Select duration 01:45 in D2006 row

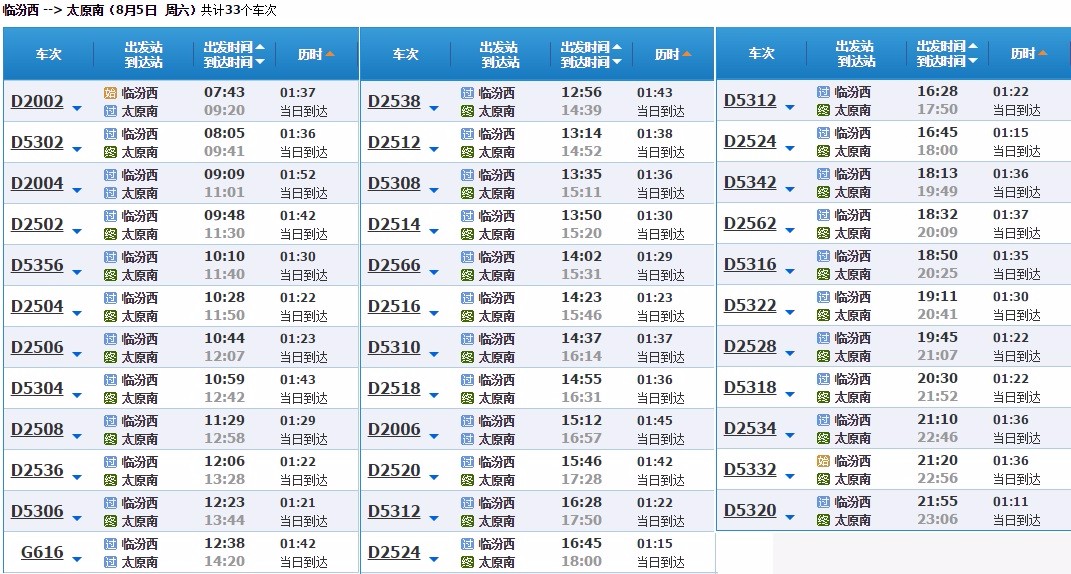(x=655, y=420)
